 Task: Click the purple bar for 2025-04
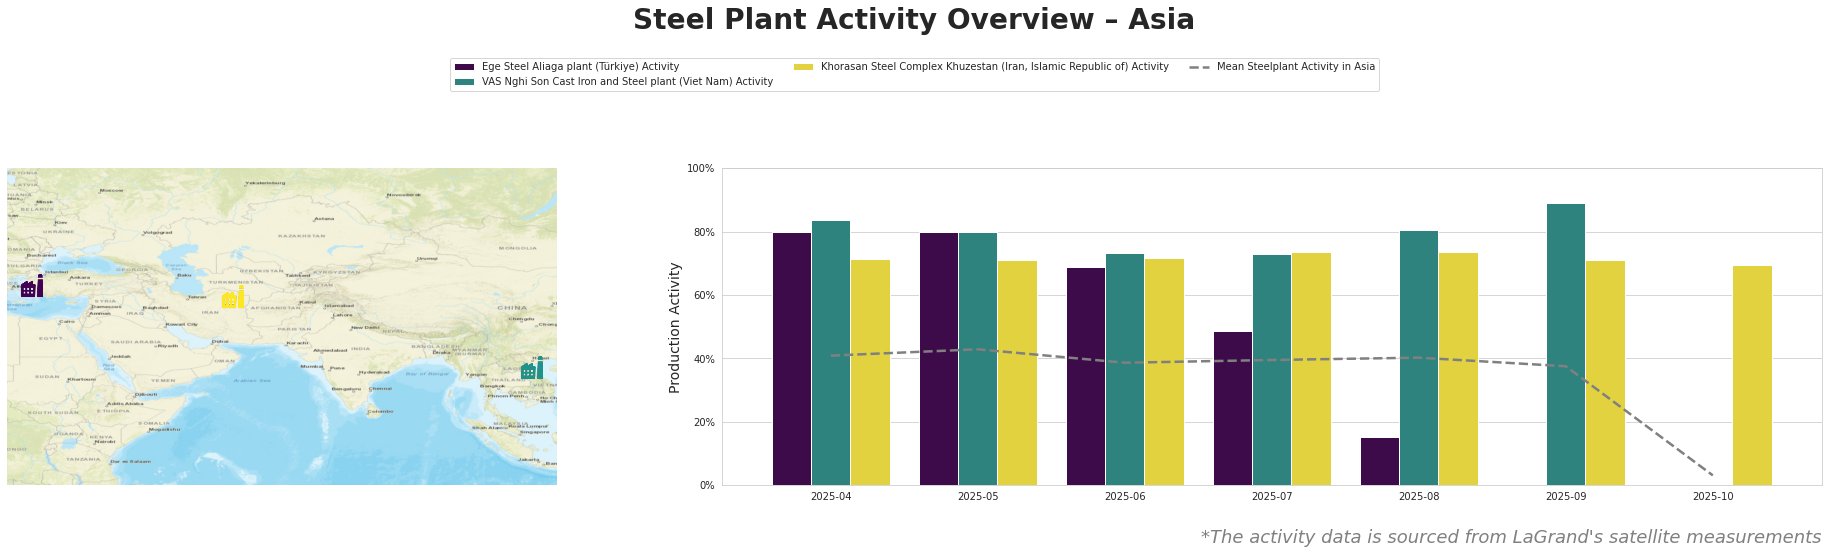coord(792,359)
